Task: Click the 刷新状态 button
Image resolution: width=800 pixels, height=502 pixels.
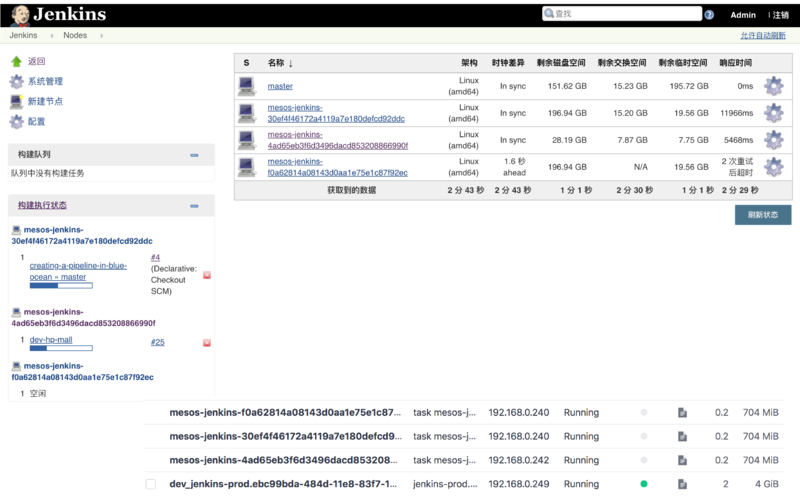Action: [x=763, y=215]
